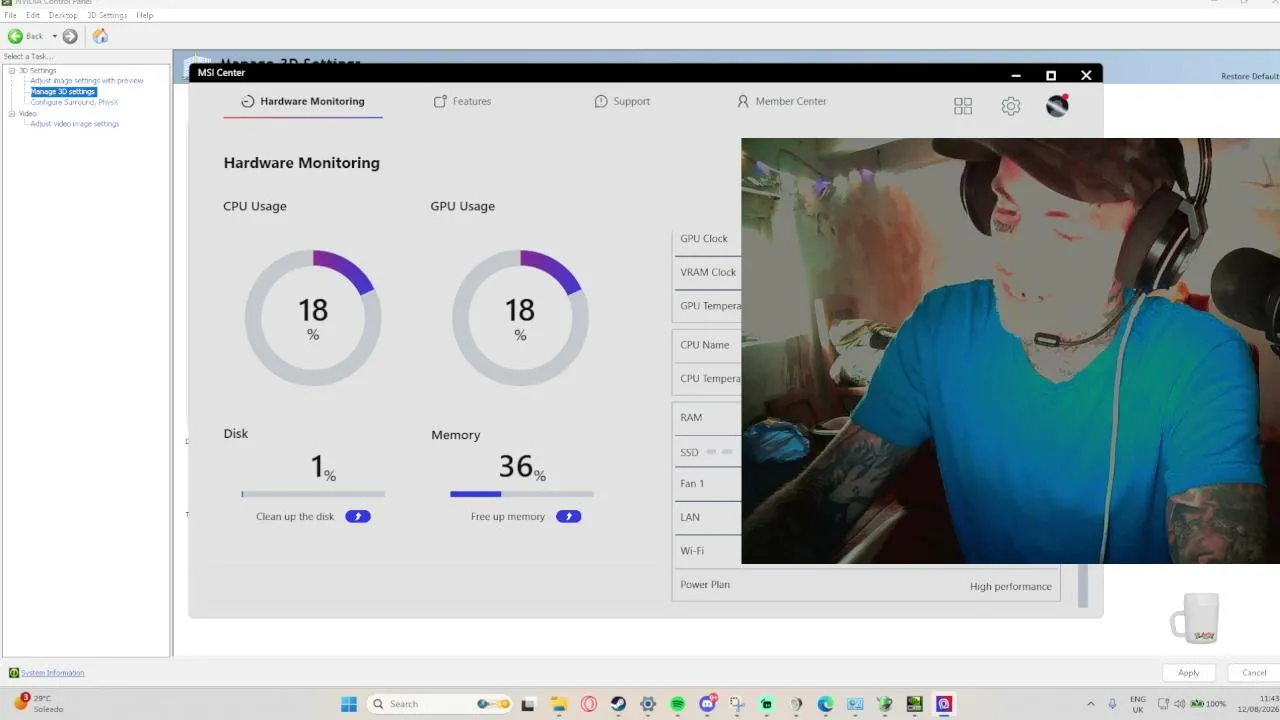Select Manage 3D settings tree item
The image size is (1280, 720).
pos(63,92)
